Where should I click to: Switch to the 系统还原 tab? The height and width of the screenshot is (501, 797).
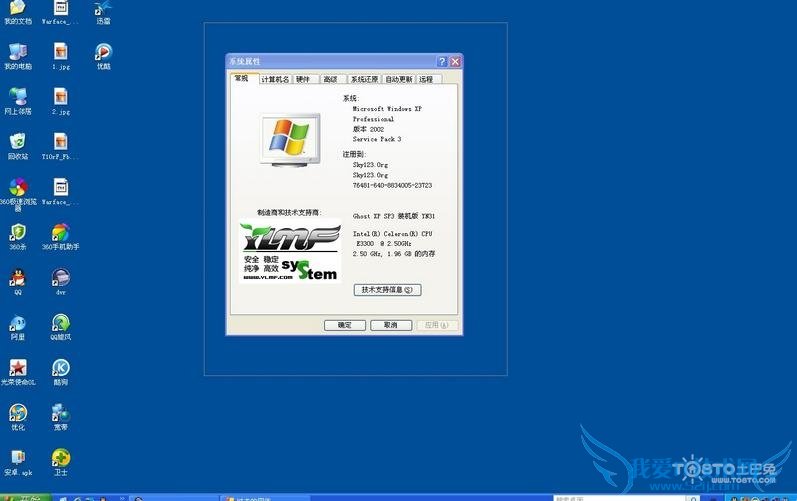(x=364, y=79)
